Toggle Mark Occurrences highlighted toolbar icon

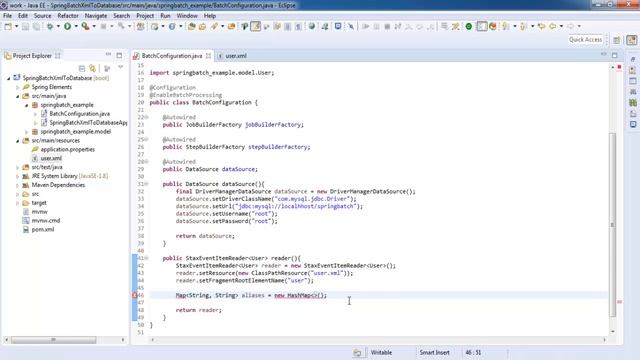tap(256, 27)
